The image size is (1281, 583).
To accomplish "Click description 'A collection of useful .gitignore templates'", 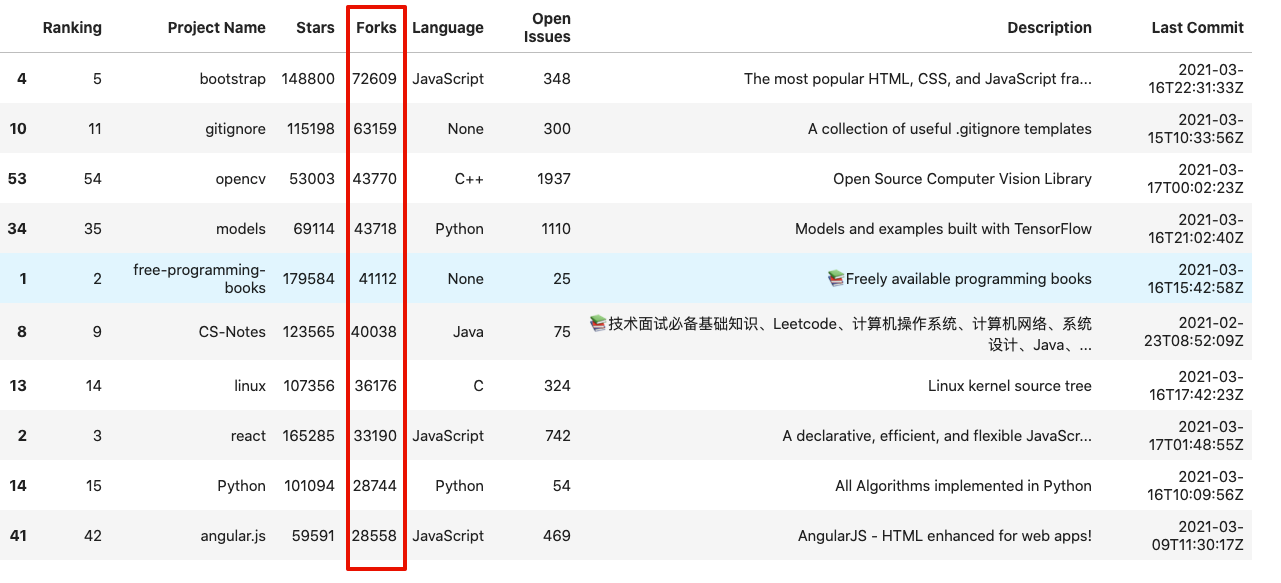I will 950,129.
